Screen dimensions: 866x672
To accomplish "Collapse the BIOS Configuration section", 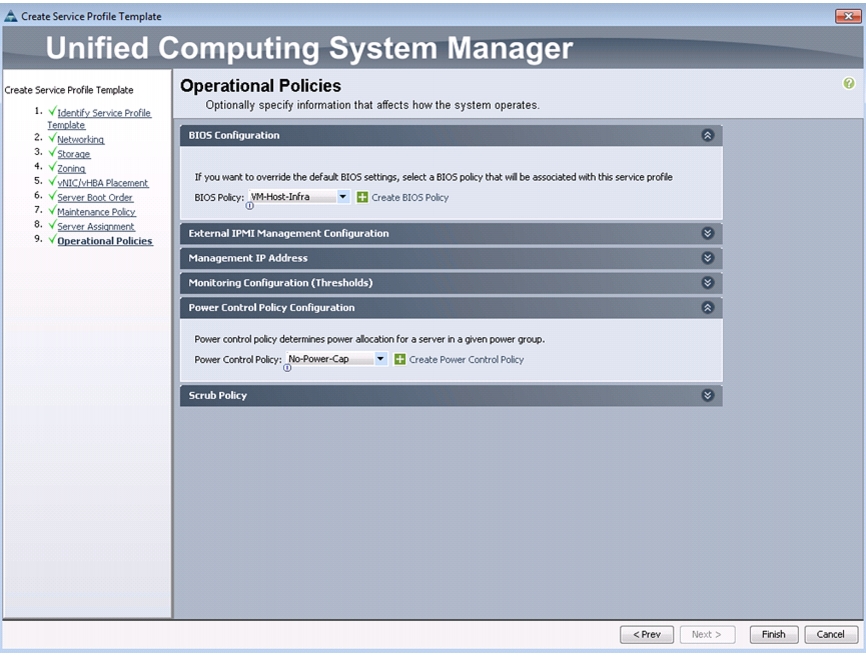I will coord(707,135).
